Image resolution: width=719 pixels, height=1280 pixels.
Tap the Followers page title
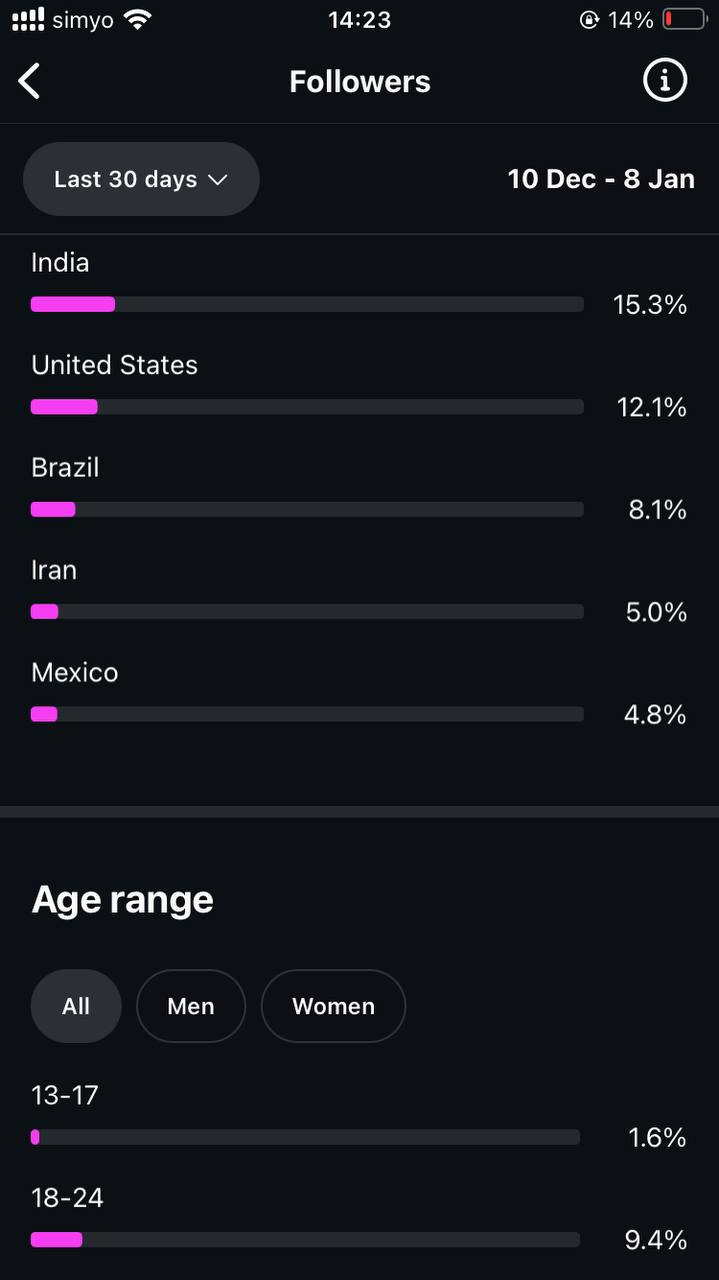tap(360, 82)
